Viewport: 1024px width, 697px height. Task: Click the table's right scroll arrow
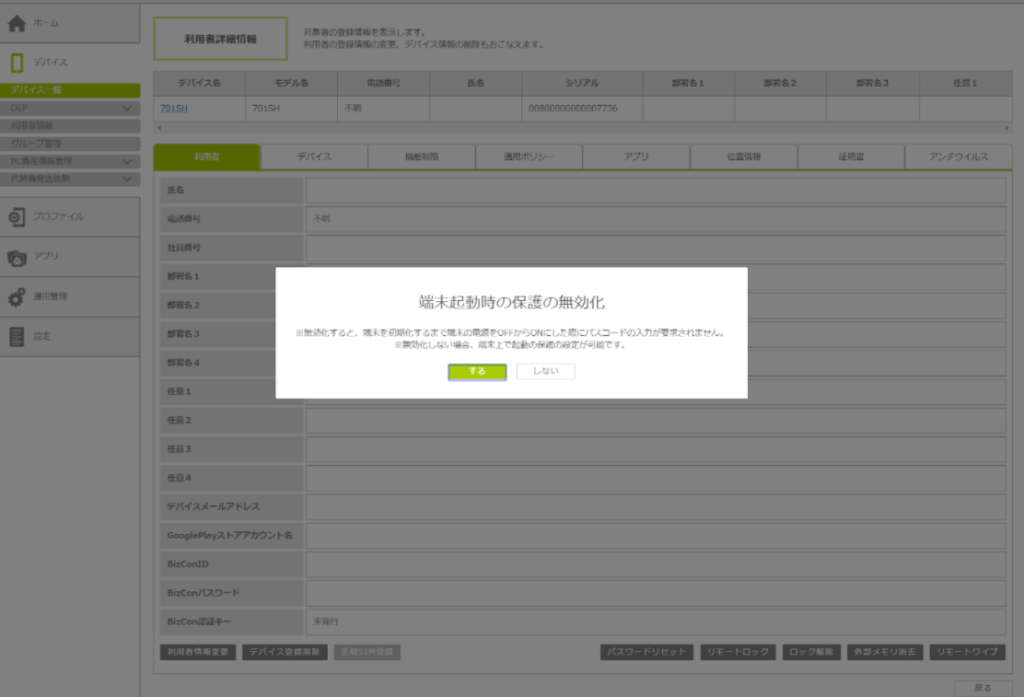[x=1006, y=128]
